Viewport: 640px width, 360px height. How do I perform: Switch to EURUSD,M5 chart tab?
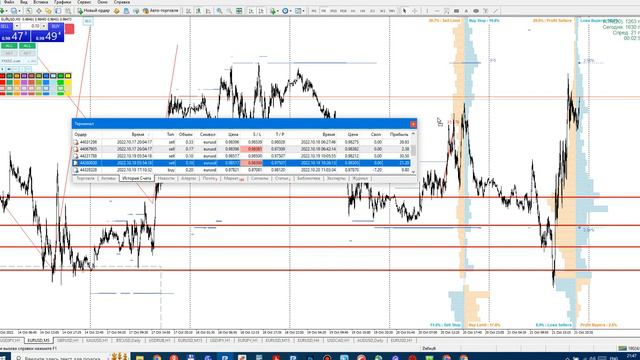tap(38, 340)
